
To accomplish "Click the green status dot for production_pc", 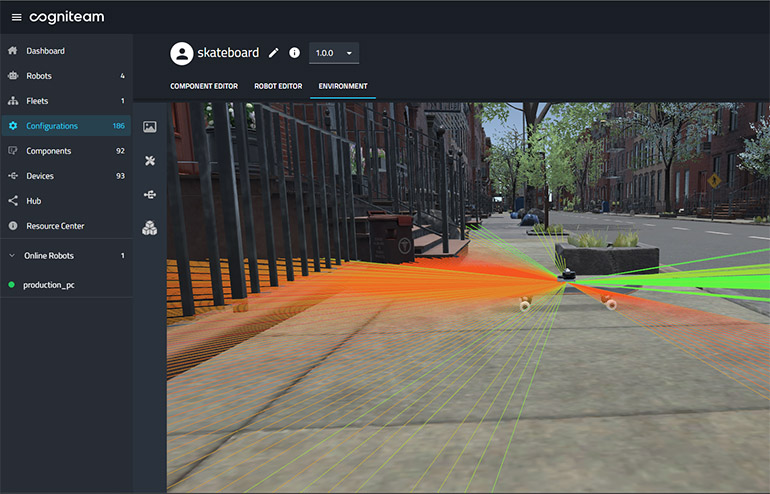I will [x=12, y=285].
